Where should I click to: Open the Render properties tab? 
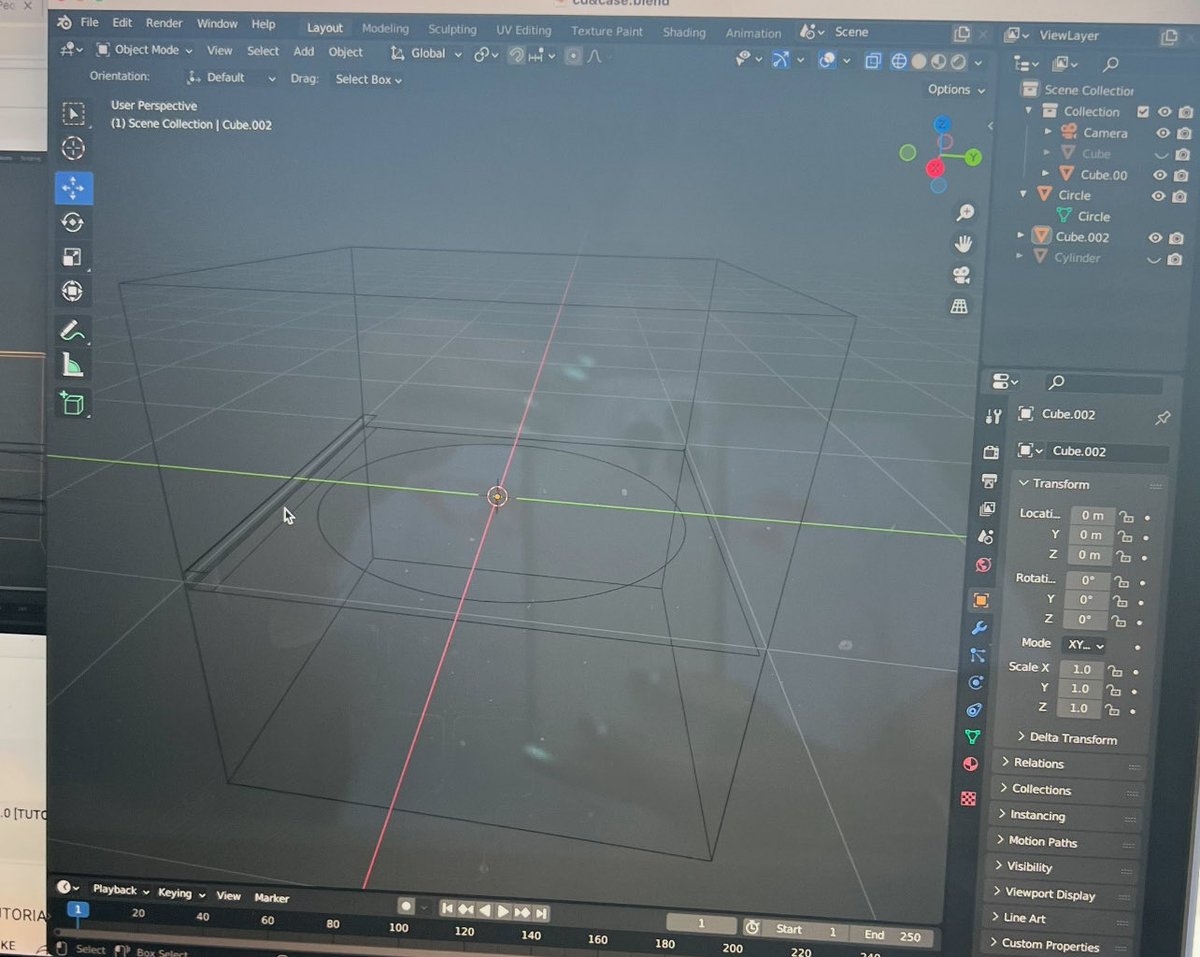pyautogui.click(x=990, y=453)
